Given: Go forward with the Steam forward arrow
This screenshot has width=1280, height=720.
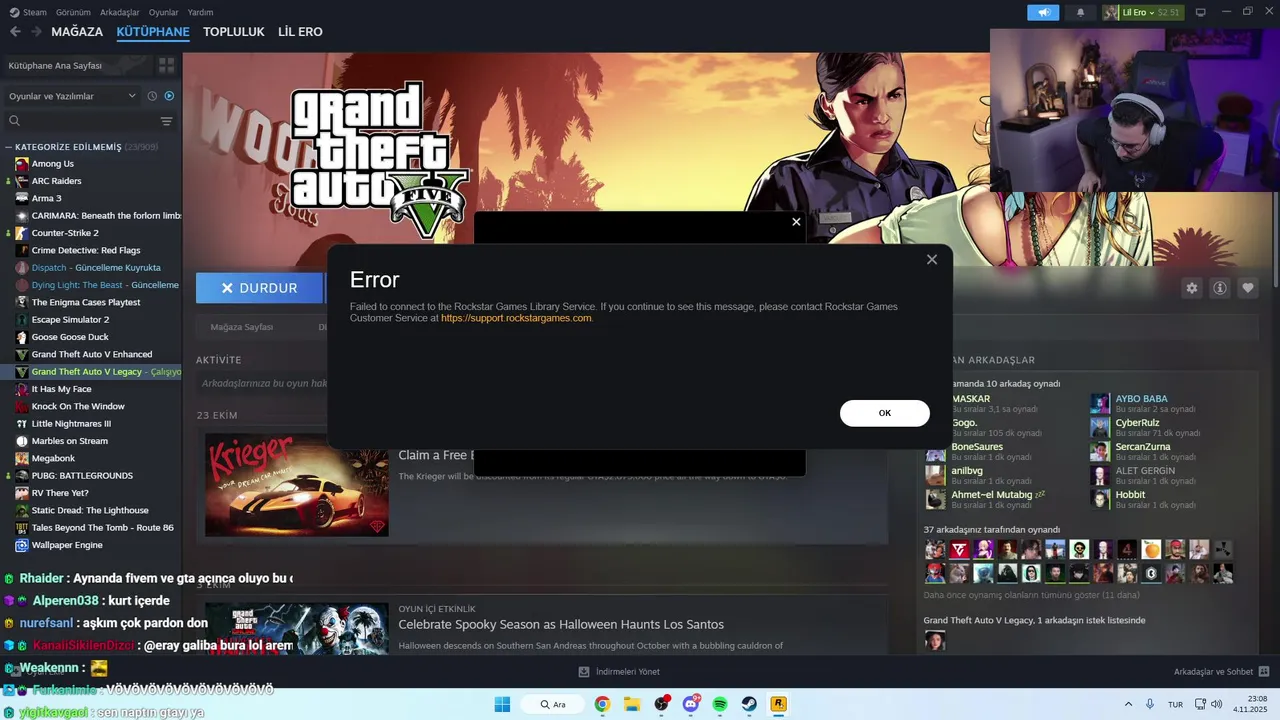Looking at the screenshot, I should 36,32.
